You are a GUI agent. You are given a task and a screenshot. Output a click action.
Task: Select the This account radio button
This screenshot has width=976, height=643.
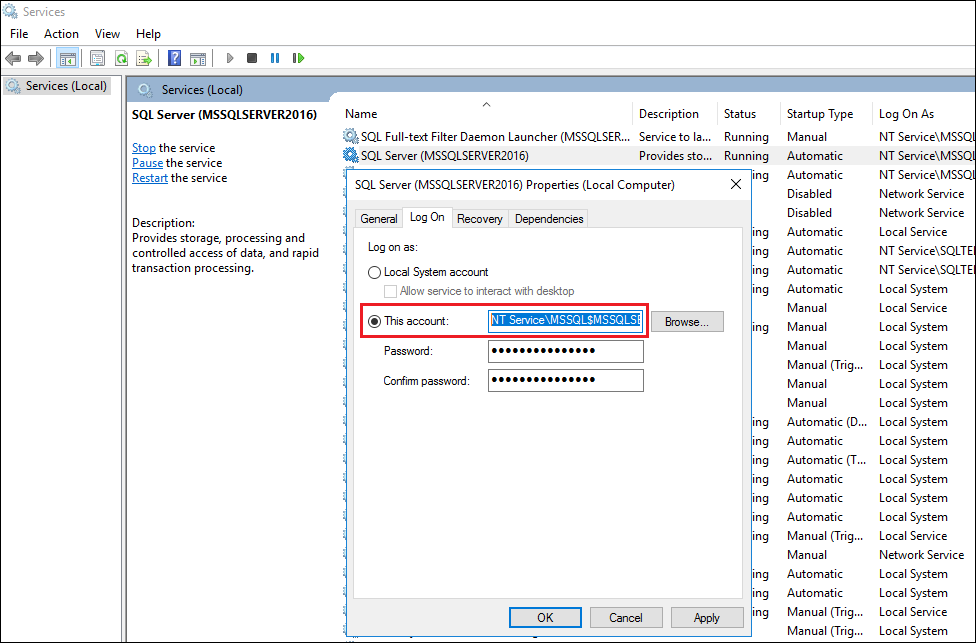pos(375,321)
